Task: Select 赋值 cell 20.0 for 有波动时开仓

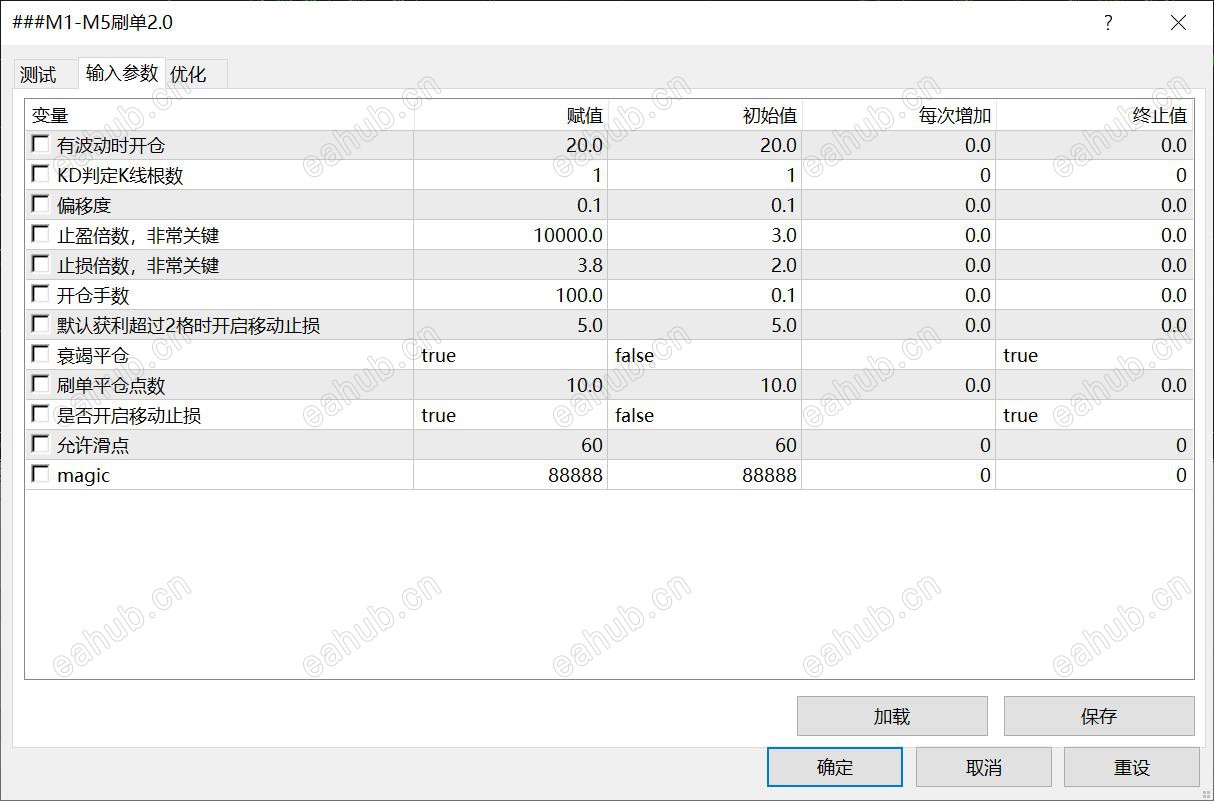Action: 511,145
